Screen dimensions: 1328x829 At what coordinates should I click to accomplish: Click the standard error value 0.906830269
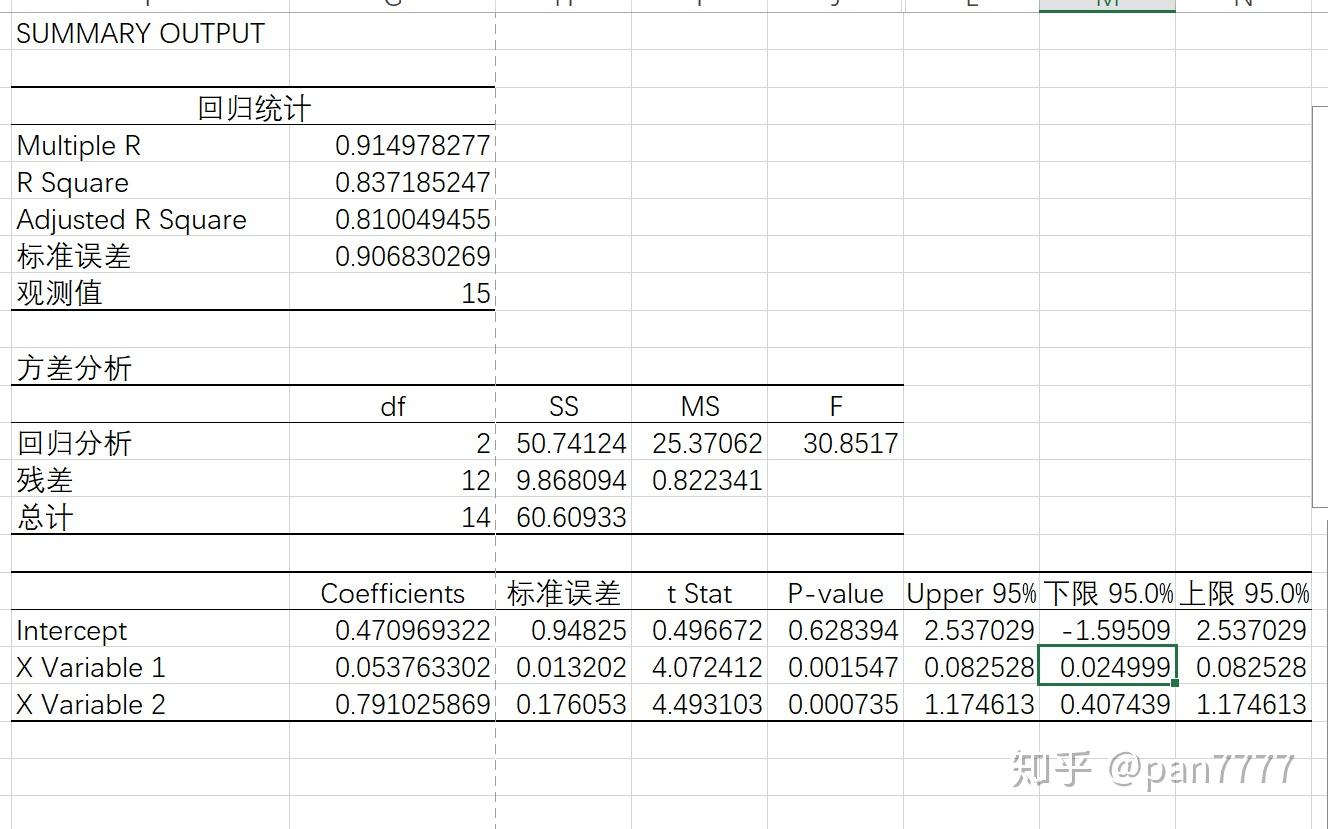[412, 257]
